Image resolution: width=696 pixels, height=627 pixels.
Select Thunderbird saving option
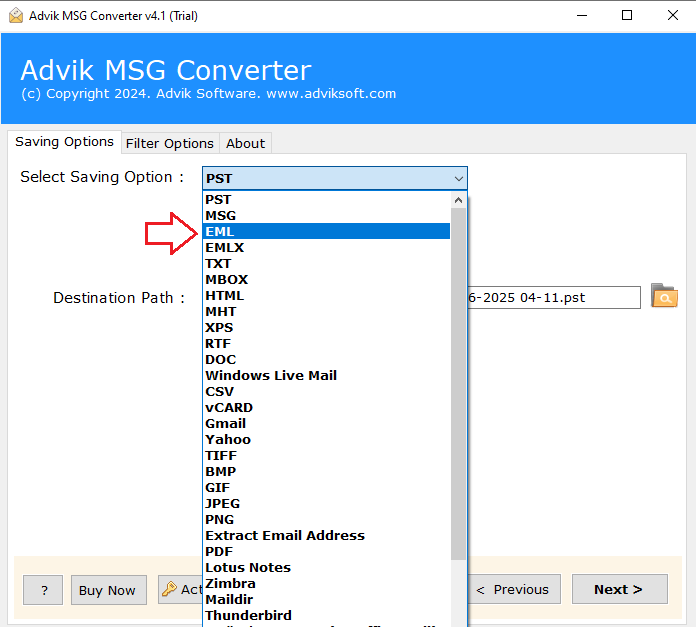pyautogui.click(x=326, y=615)
